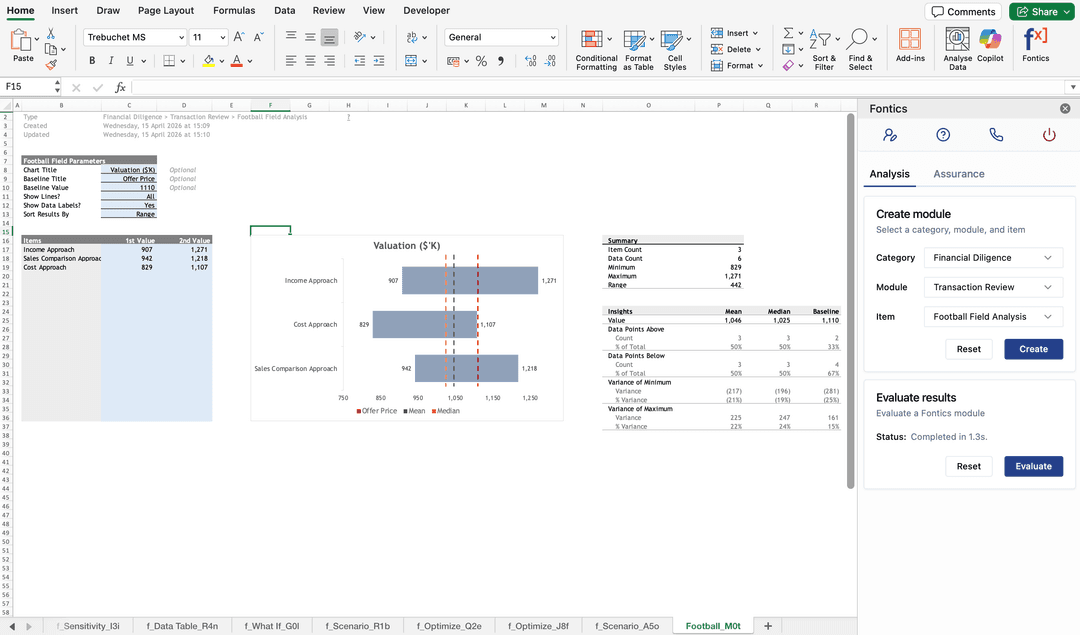Apply the red font color
This screenshot has width=1080, height=635.
[237, 61]
